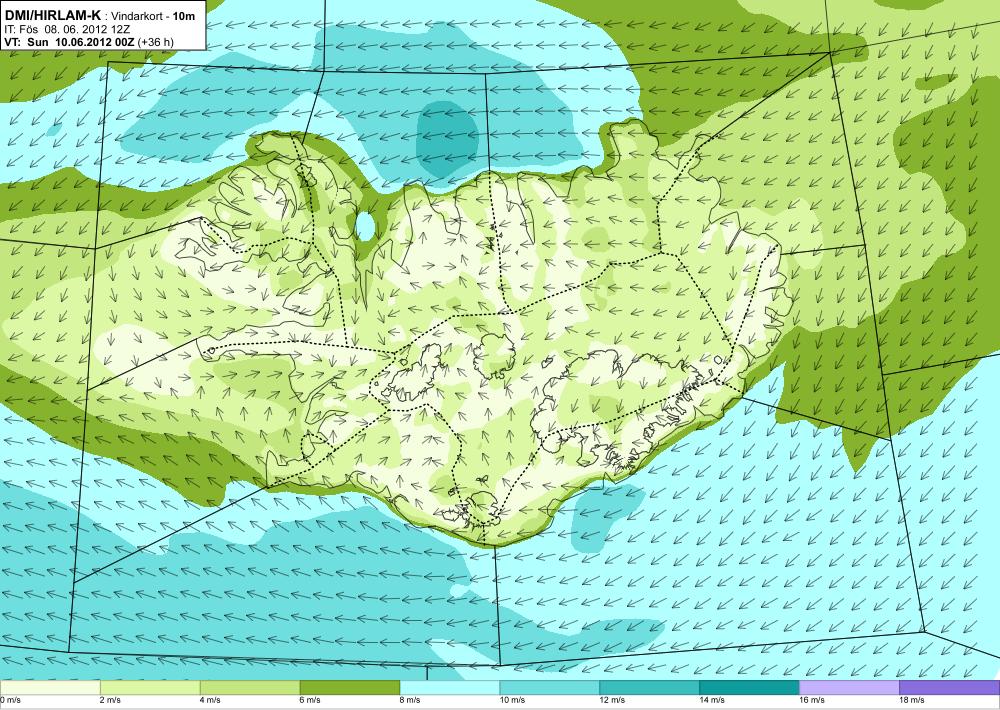The height and width of the screenshot is (710, 1000).
Task: Click the light teal 10–12 m/s legend swatch
Action: (550, 688)
